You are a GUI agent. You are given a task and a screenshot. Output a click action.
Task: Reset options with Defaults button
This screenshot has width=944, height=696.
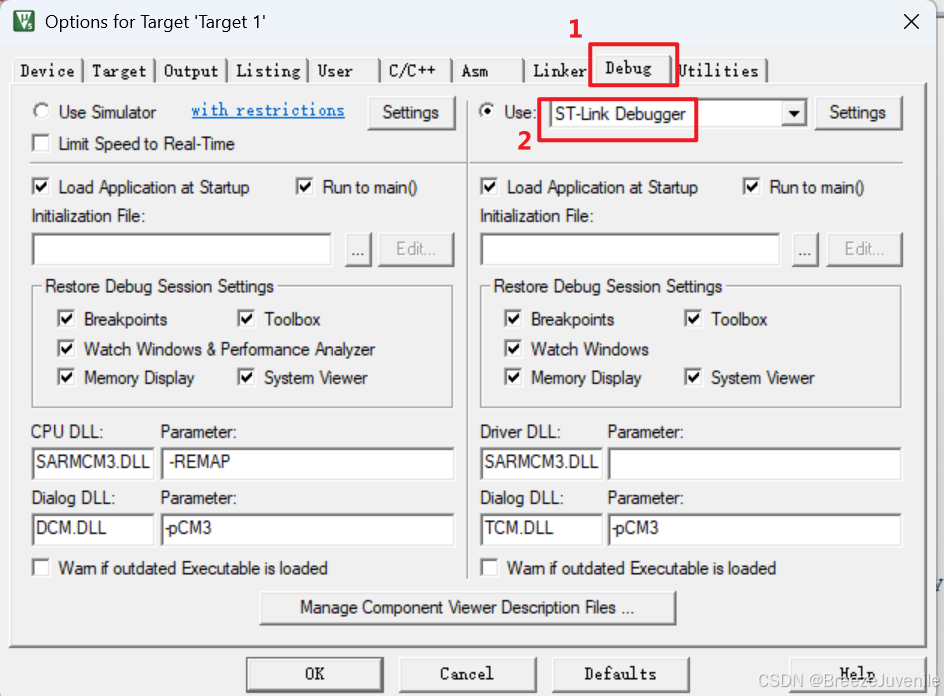click(620, 674)
